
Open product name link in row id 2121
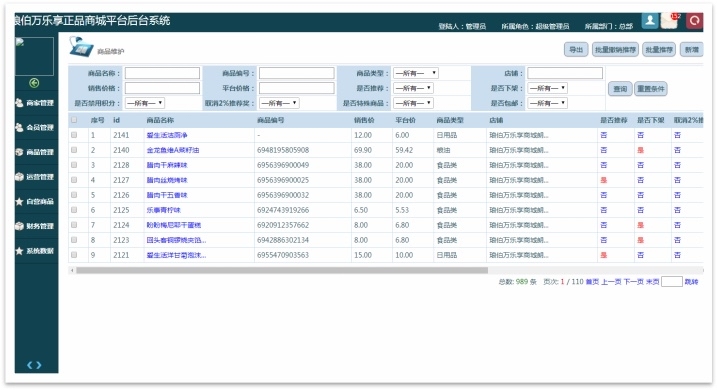pyautogui.click(x=176, y=255)
